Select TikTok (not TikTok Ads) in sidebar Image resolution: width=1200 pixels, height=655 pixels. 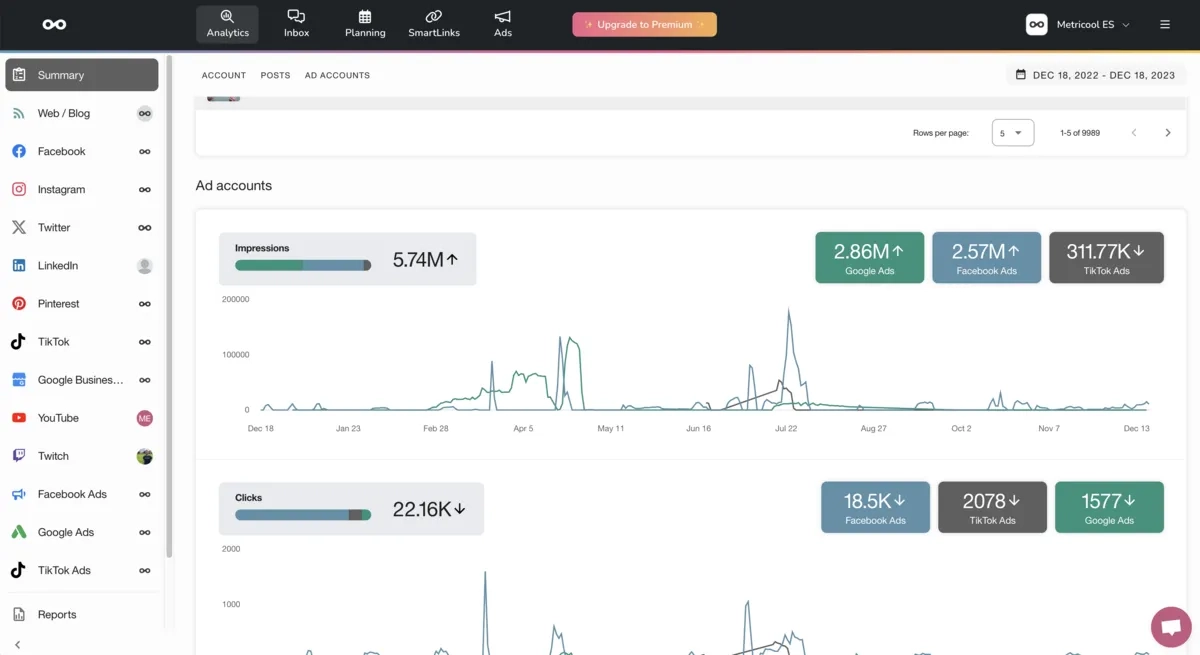[82, 341]
